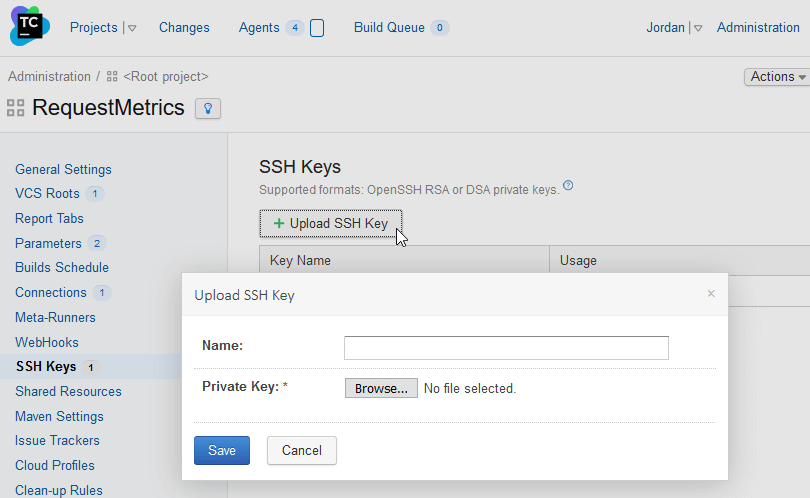Click the <Root project> breadcrumb
Image resolution: width=810 pixels, height=498 pixels.
coord(166,76)
